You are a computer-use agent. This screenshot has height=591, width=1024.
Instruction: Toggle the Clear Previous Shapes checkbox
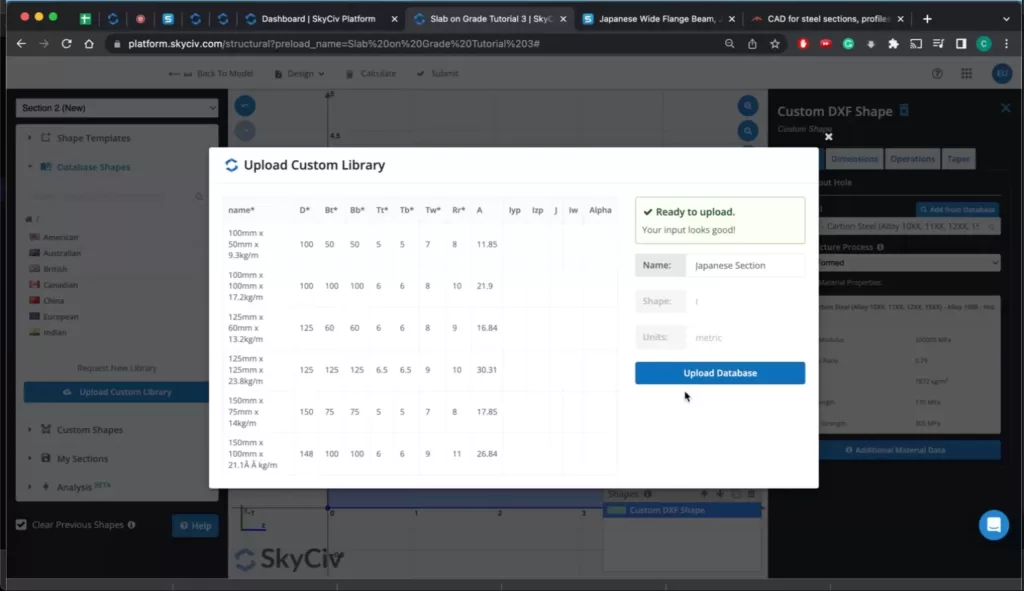click(21, 524)
